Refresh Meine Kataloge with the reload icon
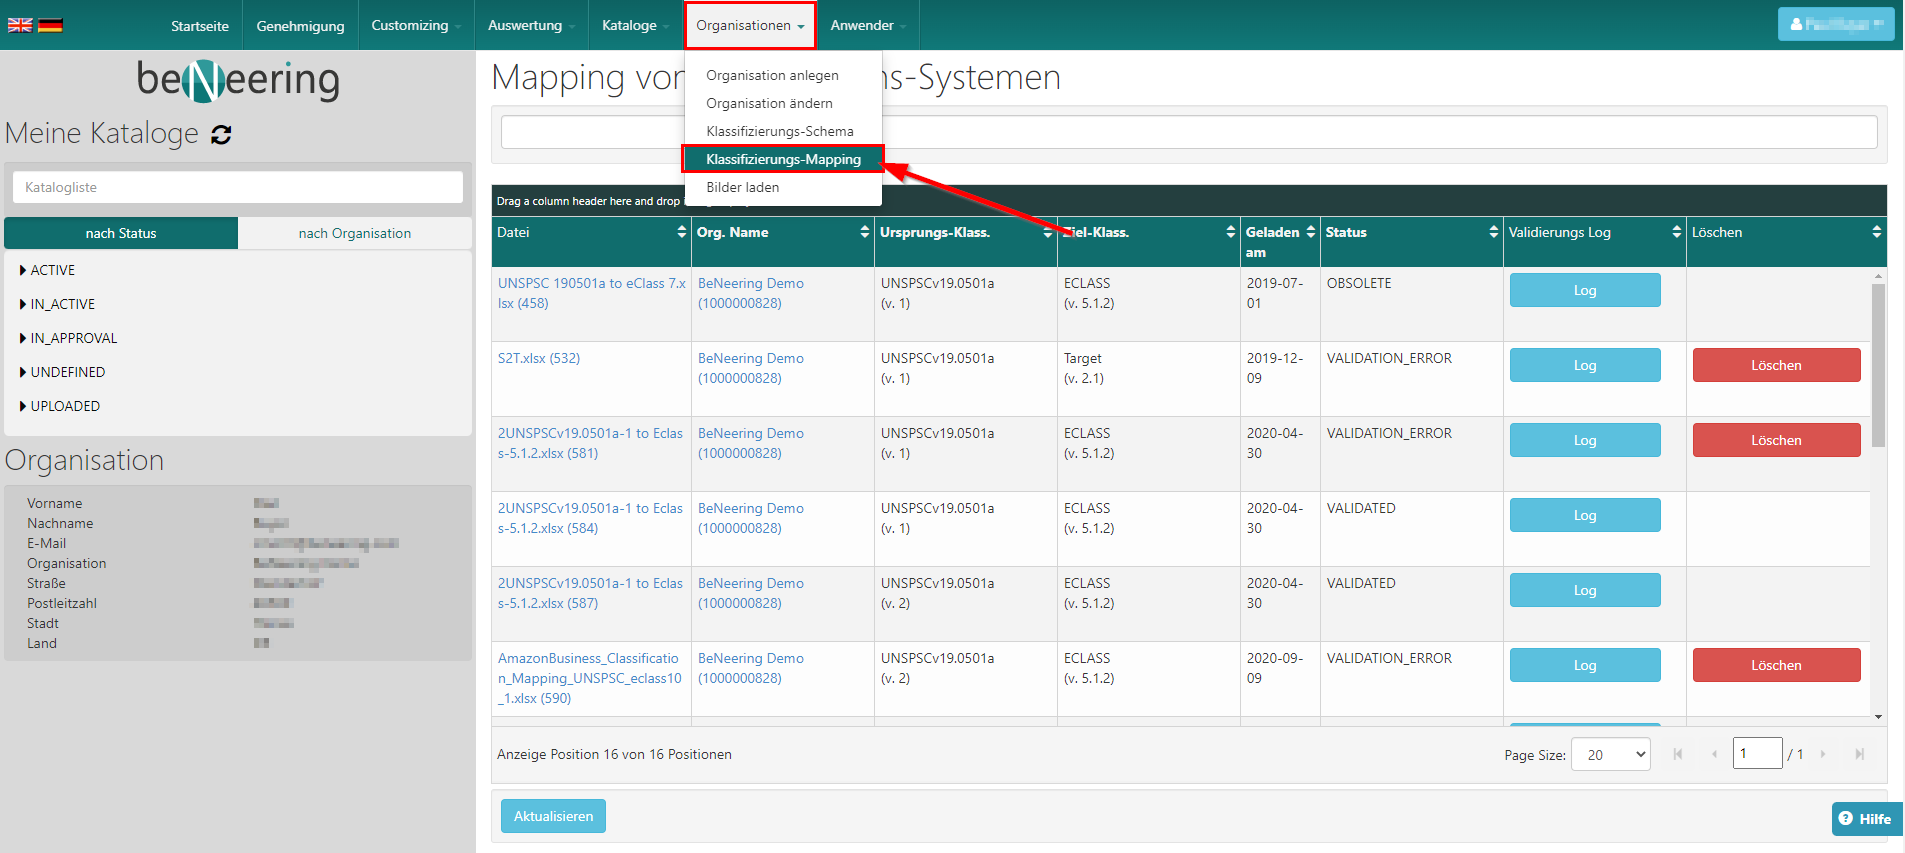This screenshot has width=1905, height=853. pos(221,135)
